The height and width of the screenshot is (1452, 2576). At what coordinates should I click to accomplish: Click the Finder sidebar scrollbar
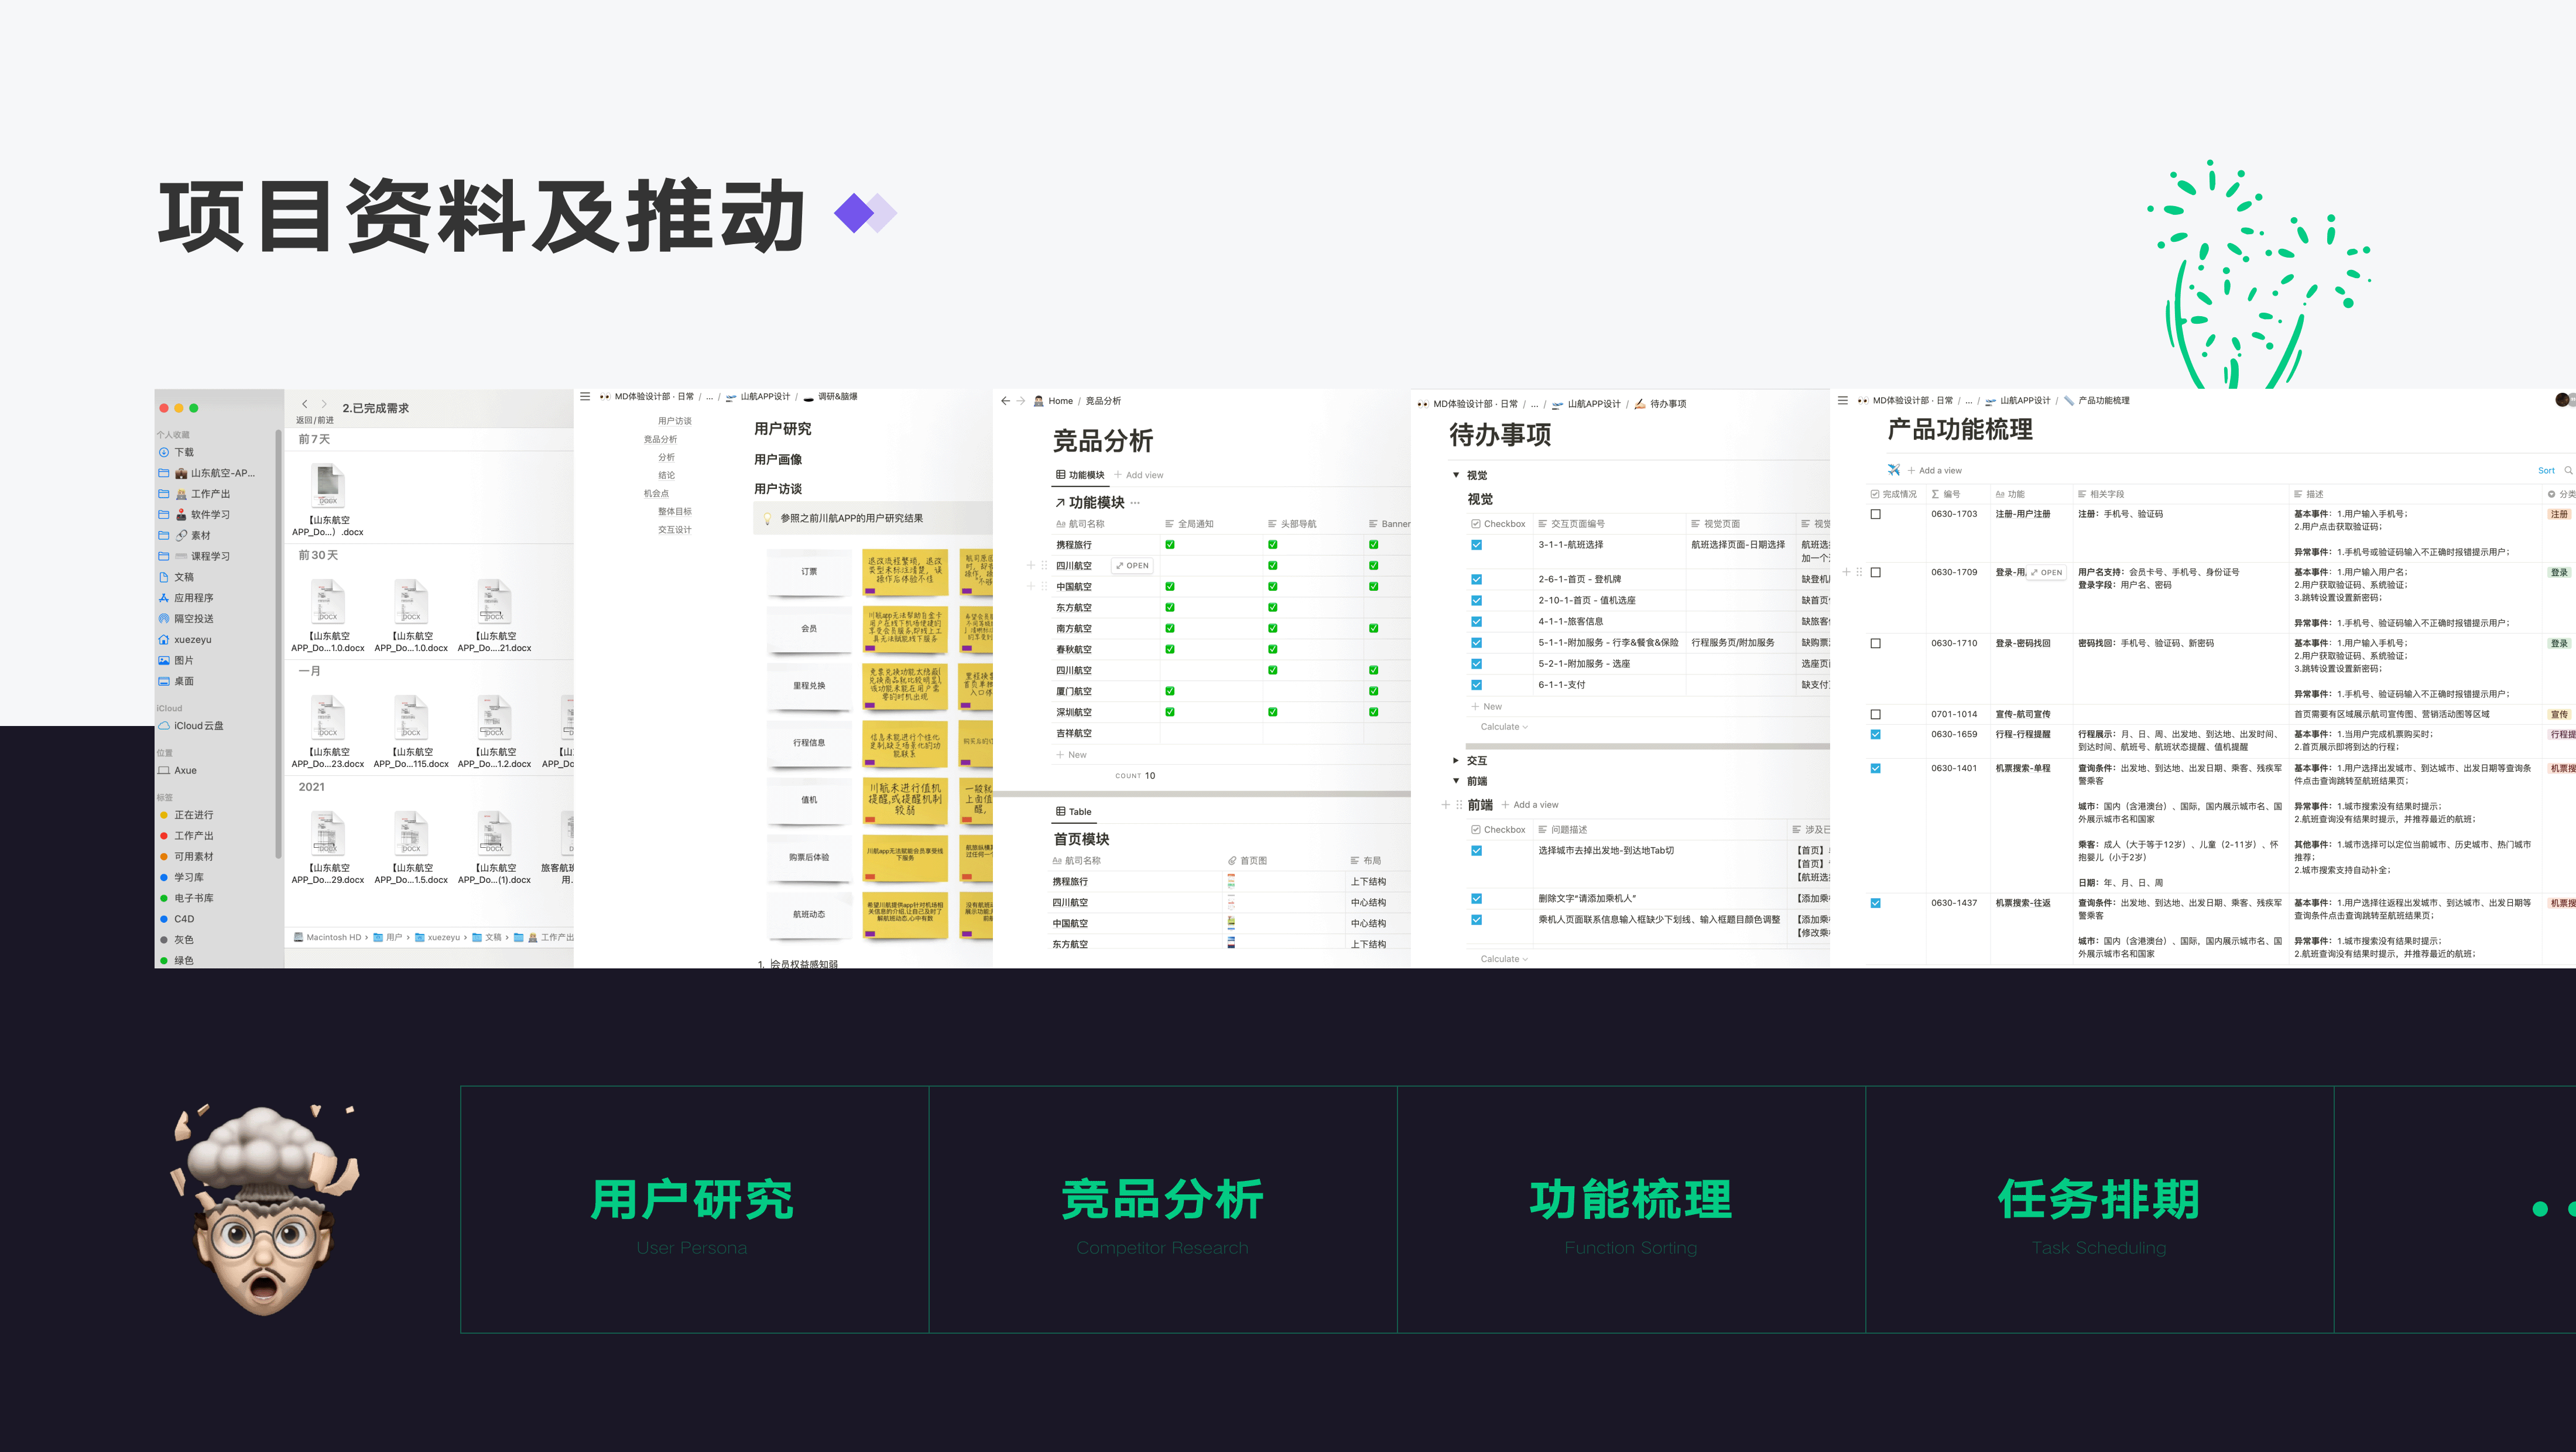coord(278,643)
